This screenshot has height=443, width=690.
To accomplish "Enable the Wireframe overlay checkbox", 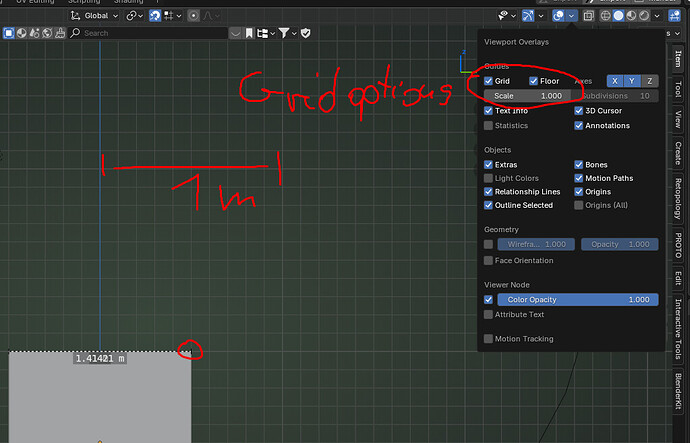I will 488,244.
